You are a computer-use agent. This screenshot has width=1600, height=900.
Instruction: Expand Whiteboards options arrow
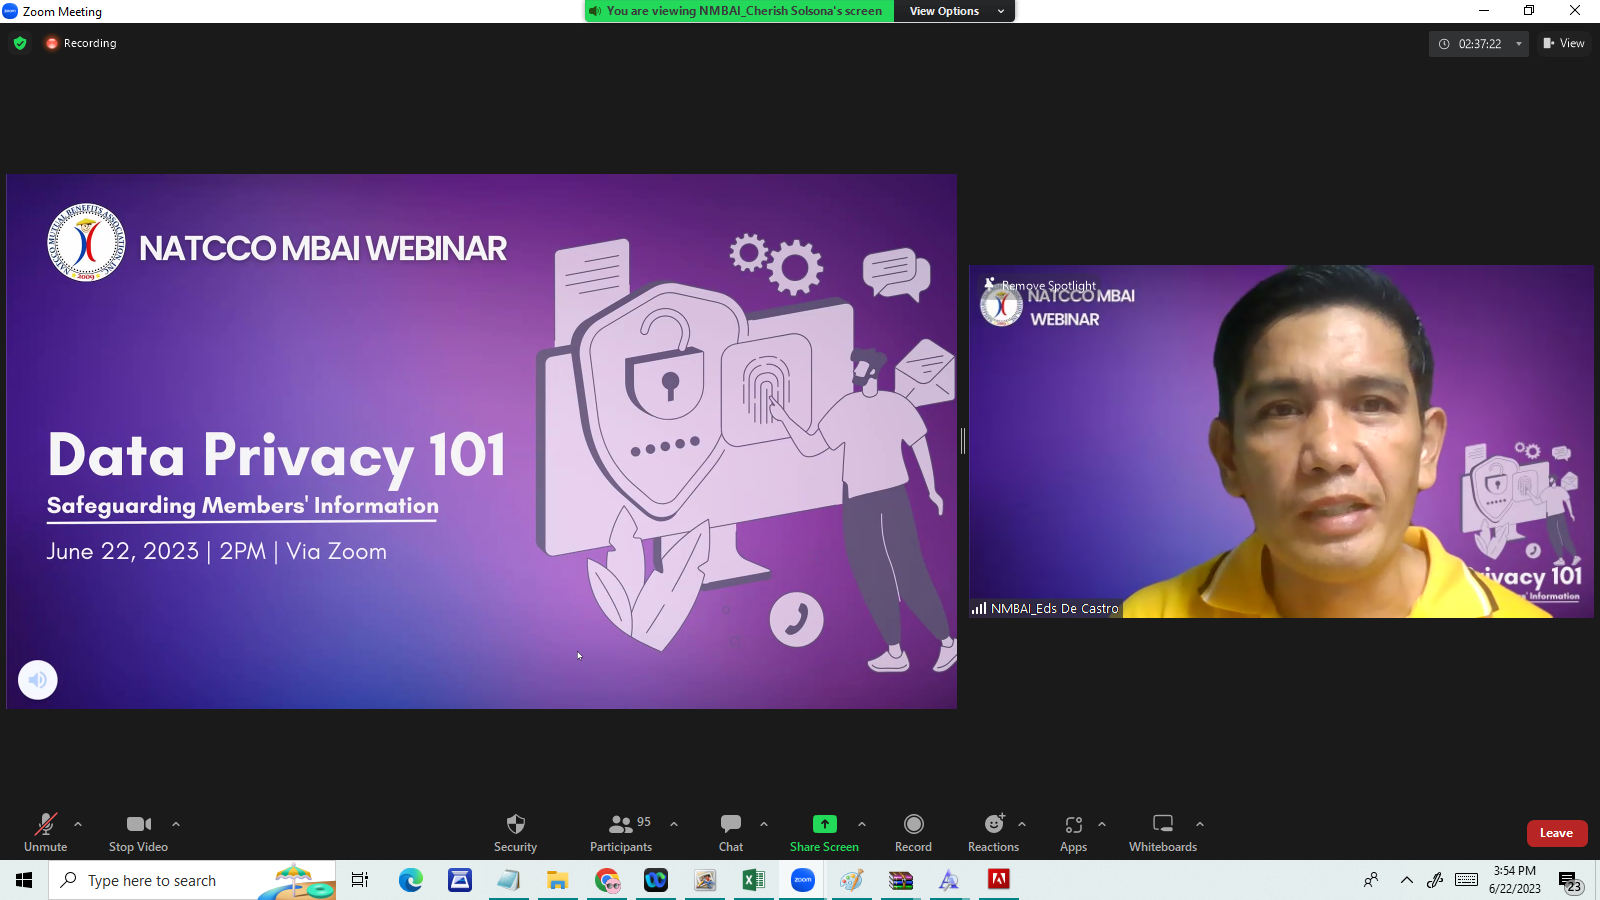[x=1200, y=824]
